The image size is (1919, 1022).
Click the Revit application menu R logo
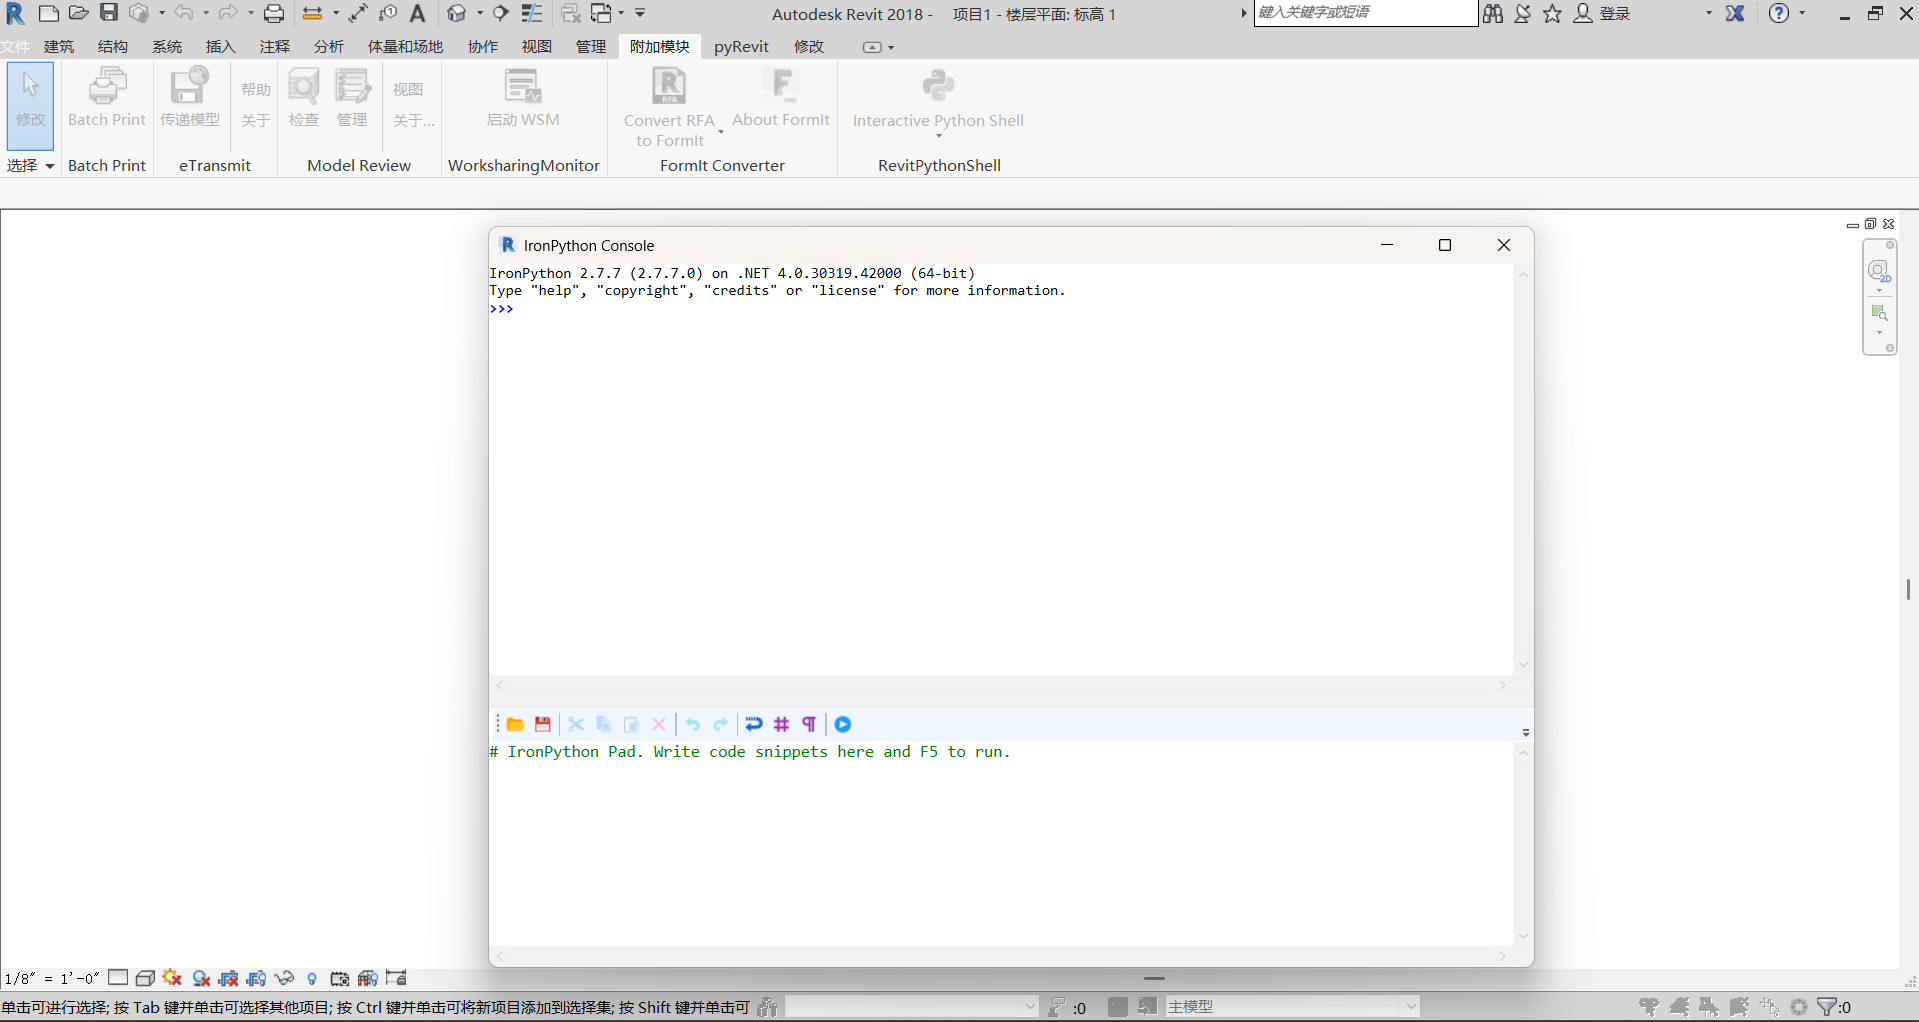coord(15,13)
